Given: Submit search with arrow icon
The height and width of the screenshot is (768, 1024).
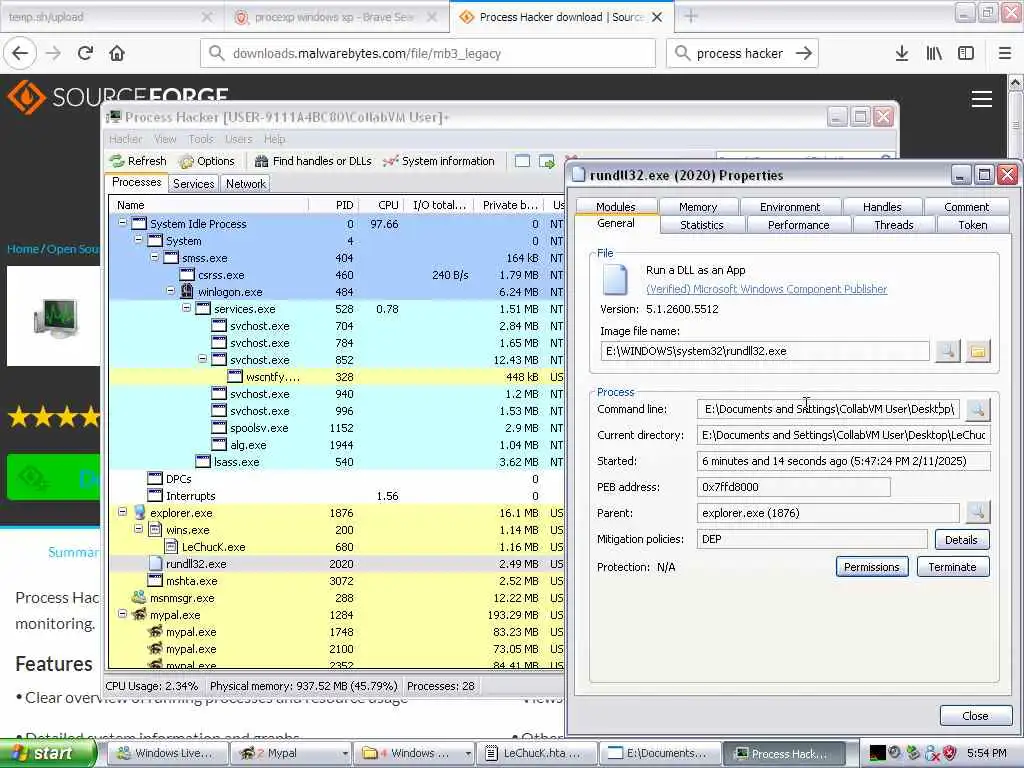Looking at the screenshot, I should pyautogui.click(x=804, y=53).
